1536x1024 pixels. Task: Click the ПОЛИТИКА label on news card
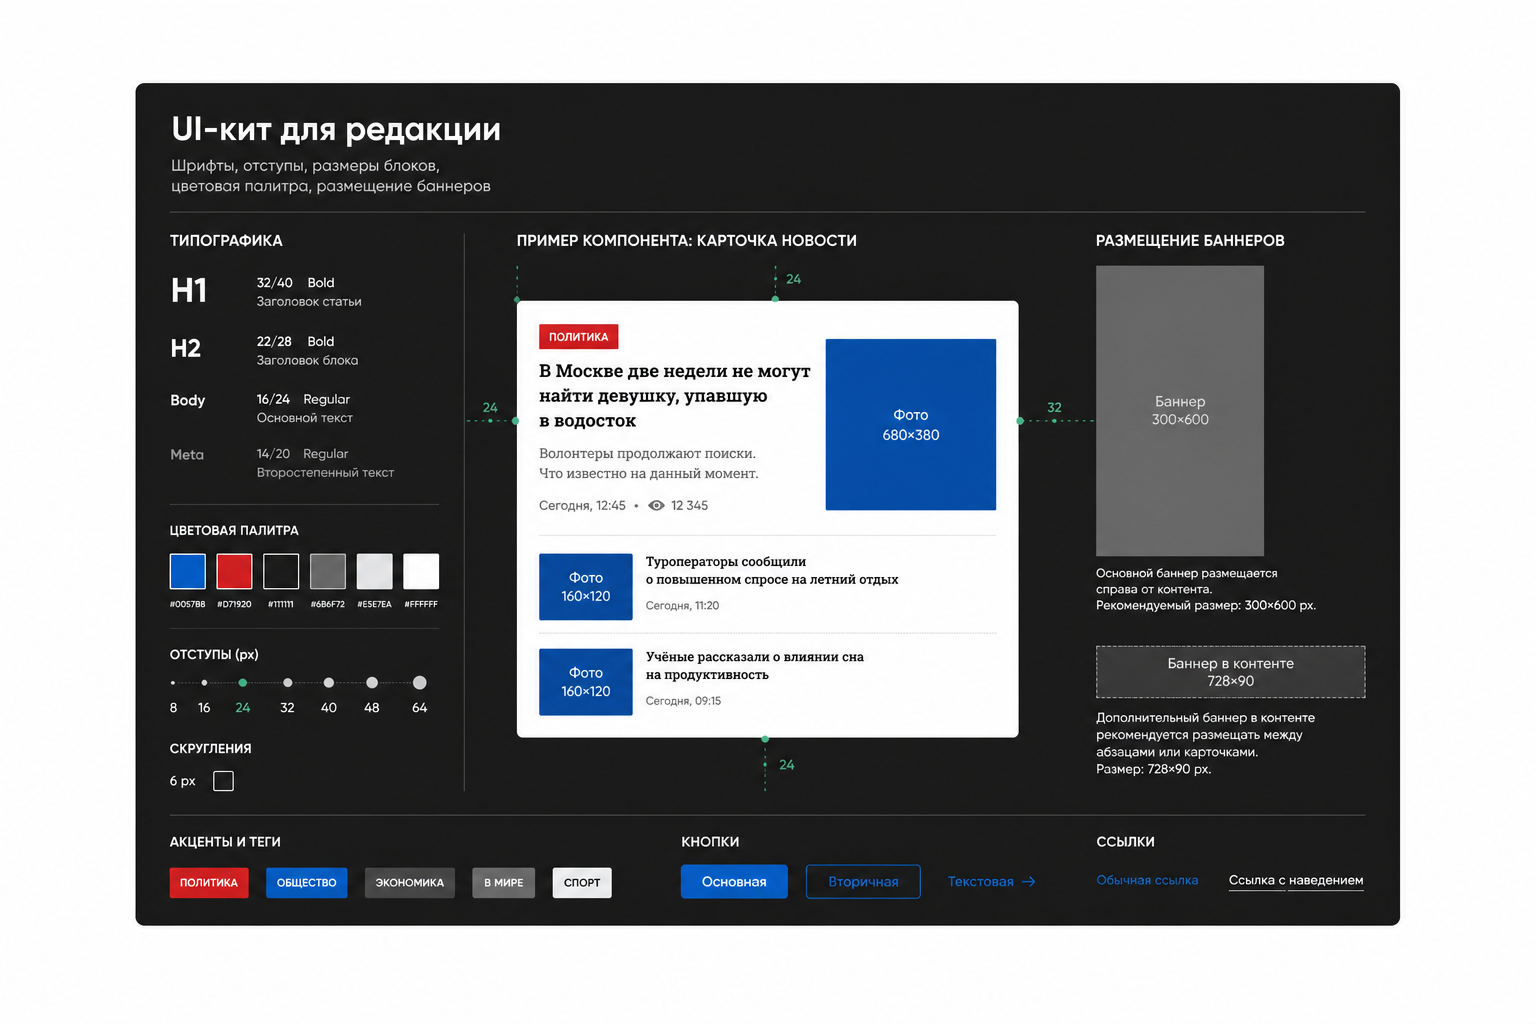pyautogui.click(x=579, y=337)
